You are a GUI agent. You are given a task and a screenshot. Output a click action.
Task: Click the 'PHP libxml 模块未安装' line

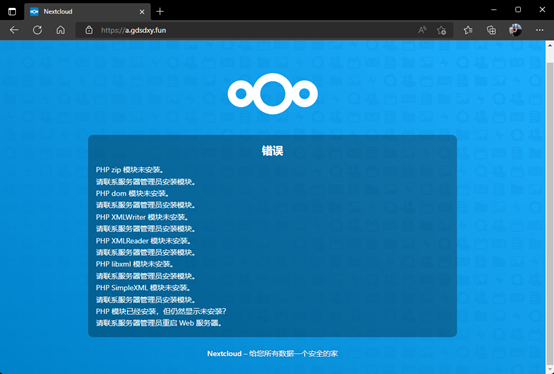pyautogui.click(x=135, y=264)
